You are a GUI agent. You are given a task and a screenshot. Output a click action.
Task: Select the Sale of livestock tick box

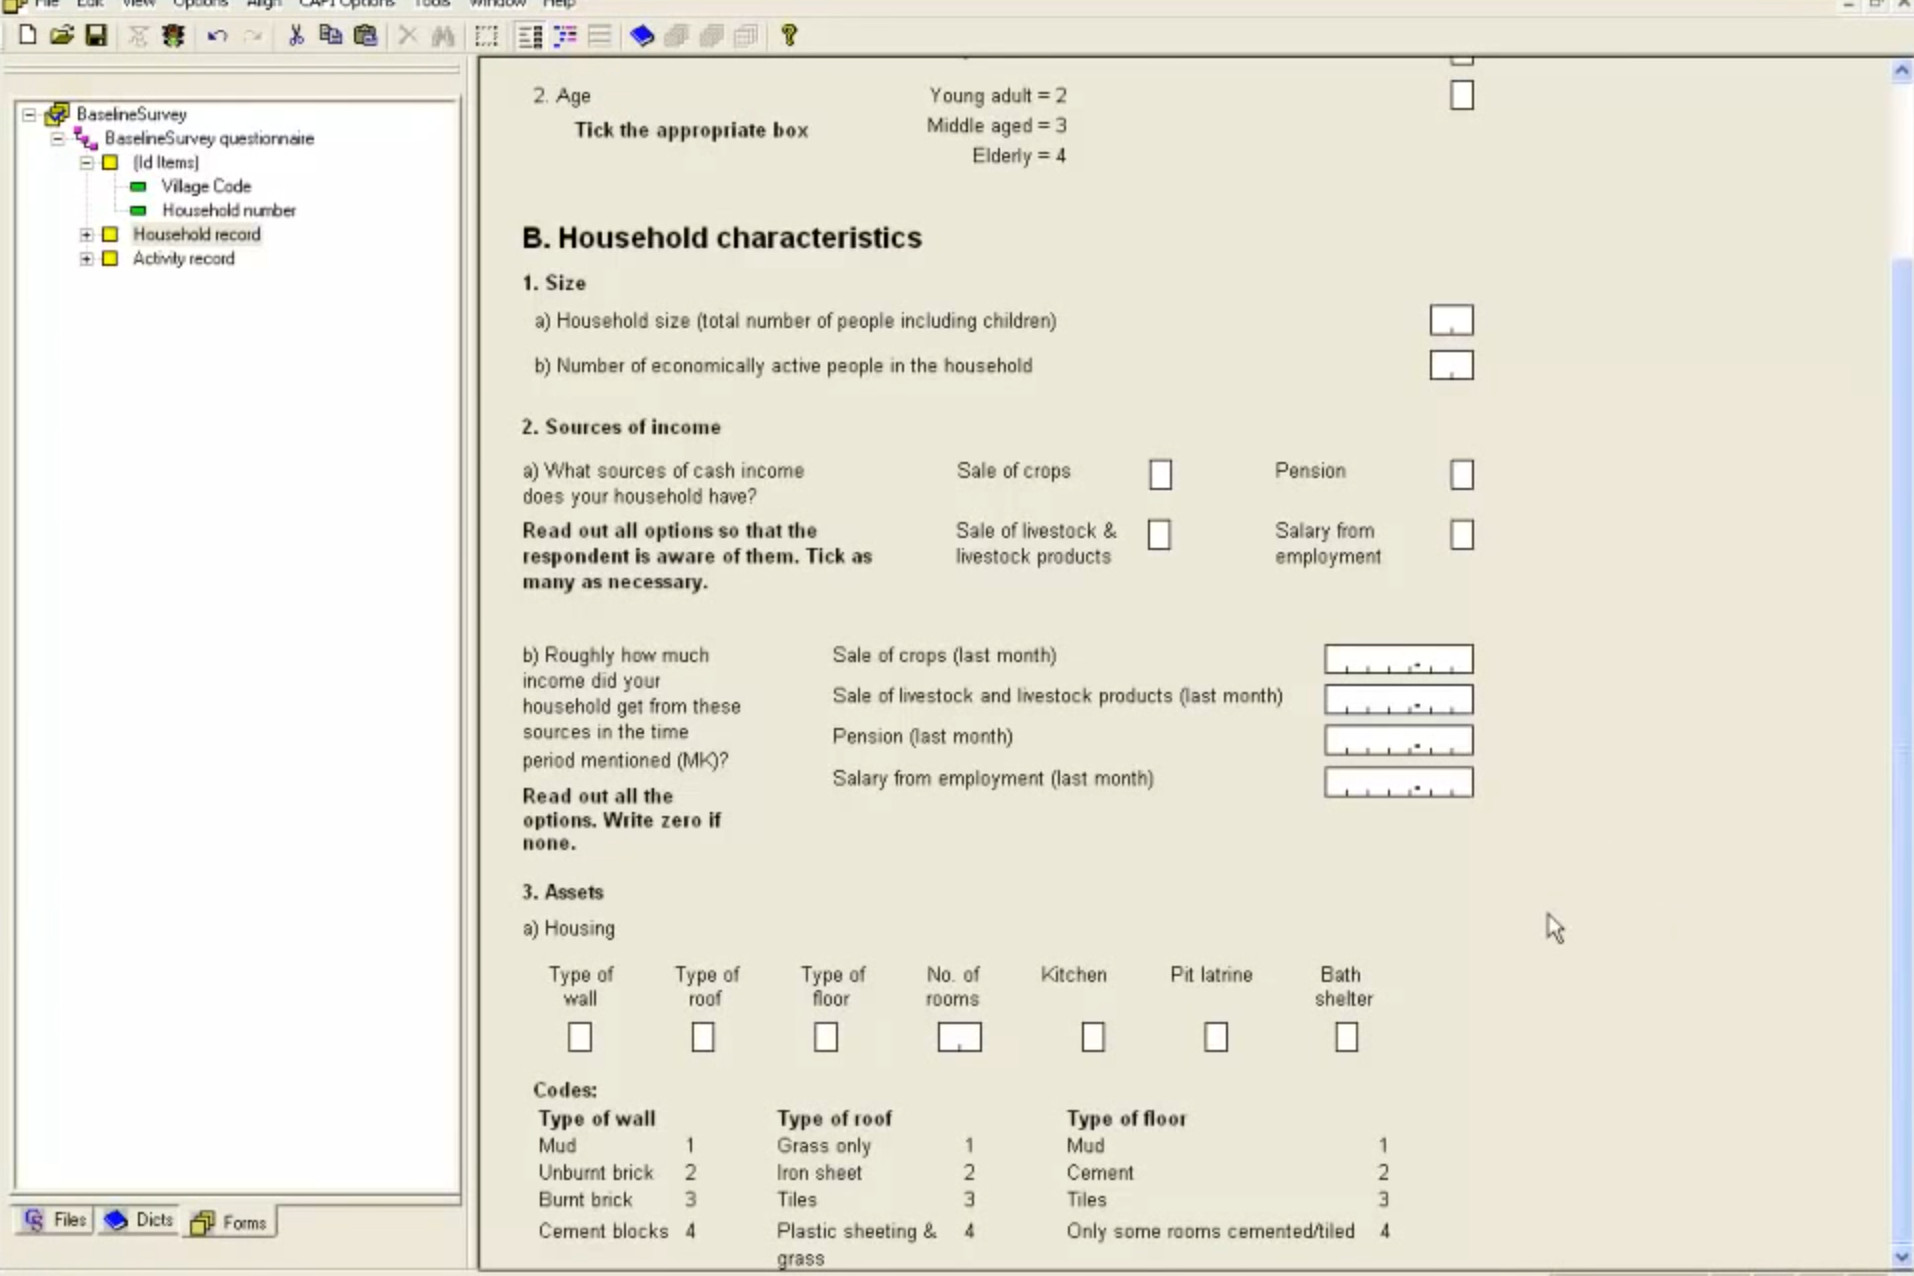click(x=1159, y=535)
